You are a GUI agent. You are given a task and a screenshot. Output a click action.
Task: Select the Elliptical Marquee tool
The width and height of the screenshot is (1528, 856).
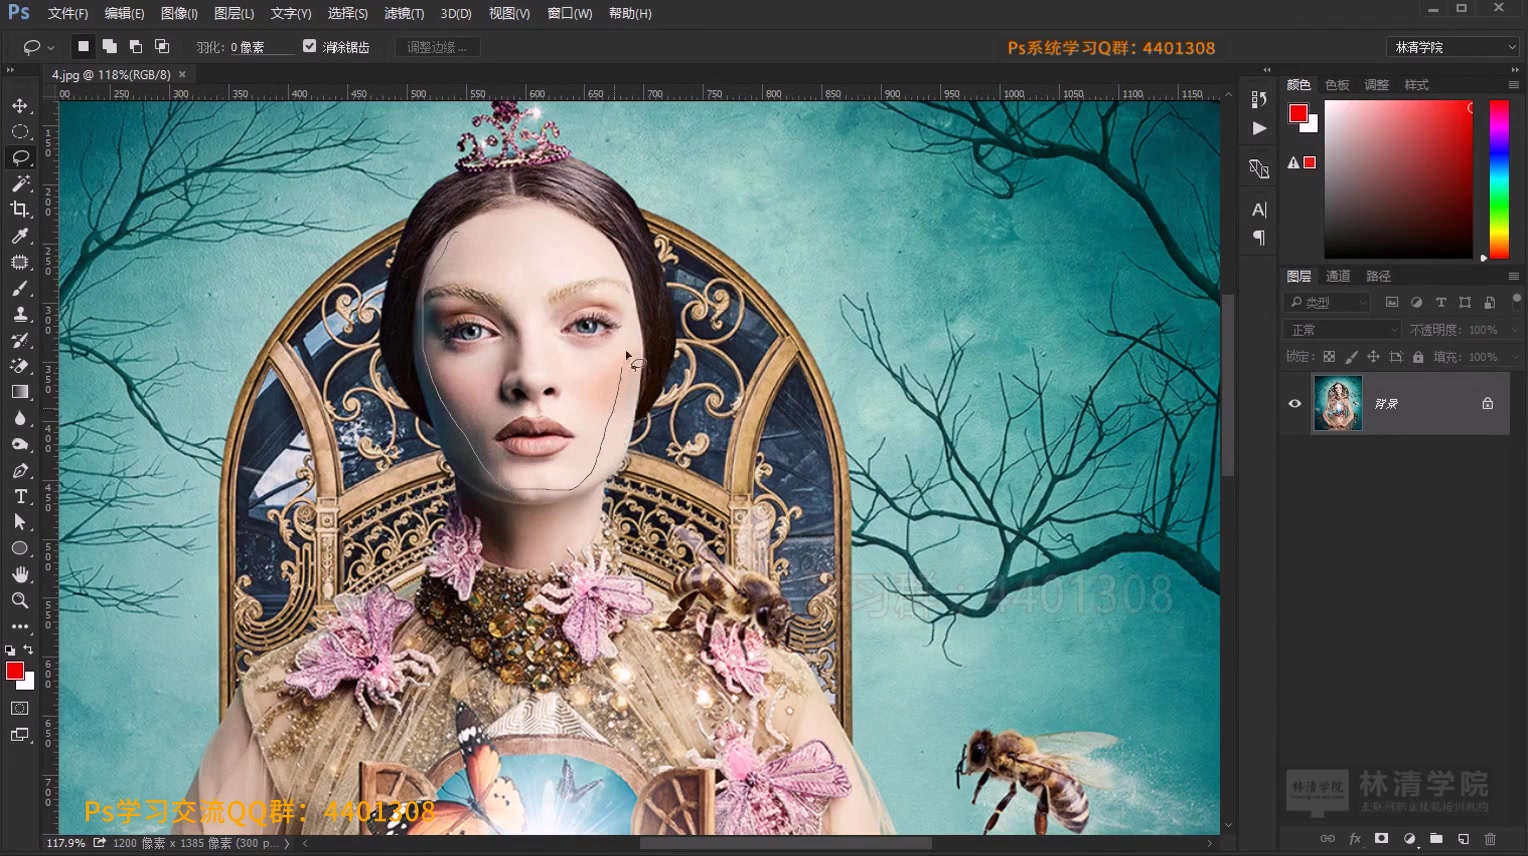coord(20,132)
